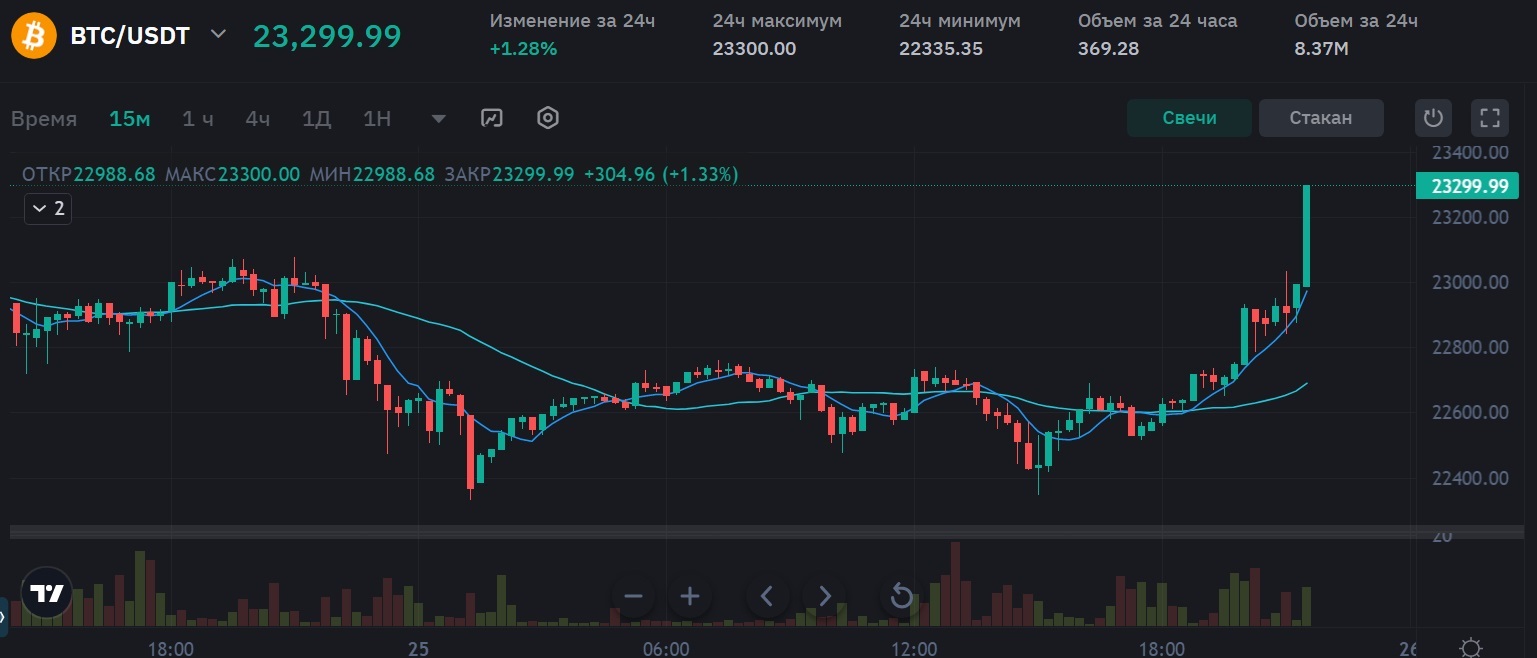Open the hexagon chart settings icon
The image size is (1537, 658).
(x=547, y=118)
